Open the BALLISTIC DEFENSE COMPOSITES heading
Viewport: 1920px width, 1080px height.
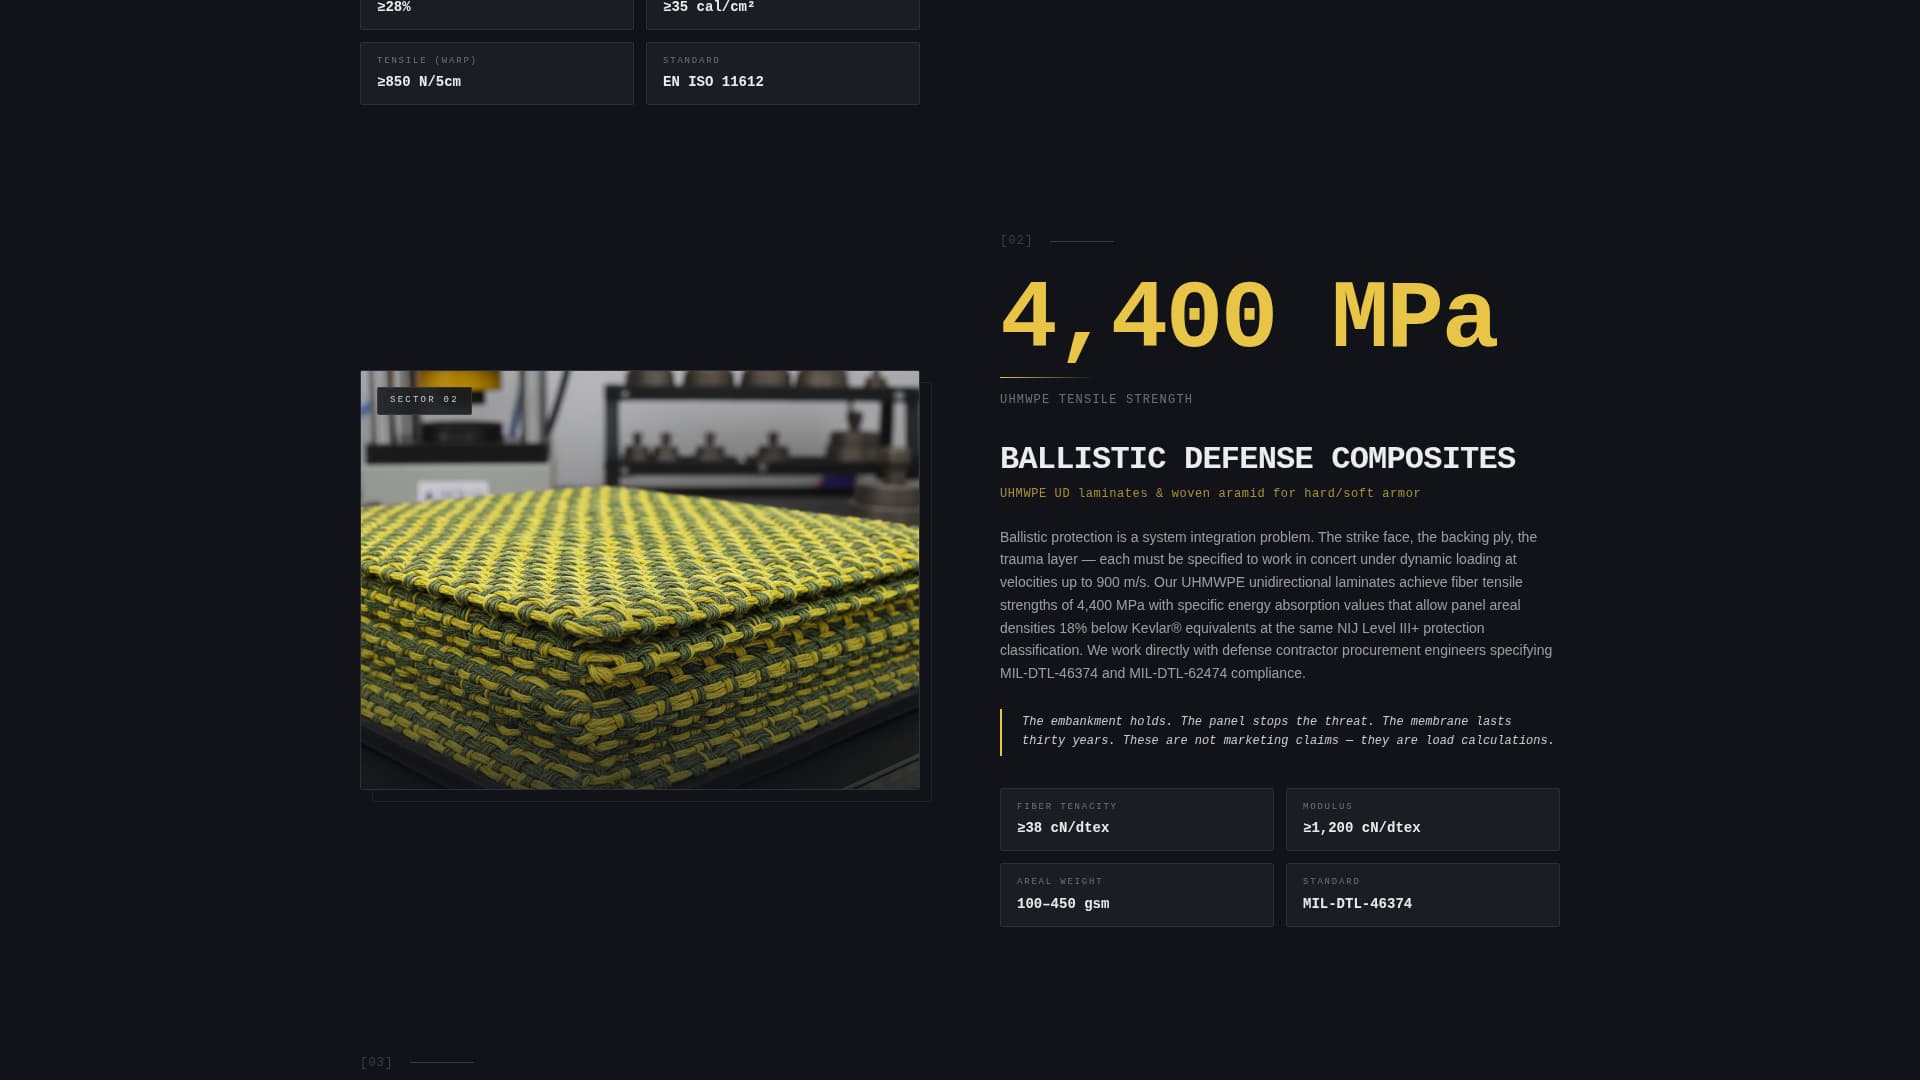pos(1258,459)
